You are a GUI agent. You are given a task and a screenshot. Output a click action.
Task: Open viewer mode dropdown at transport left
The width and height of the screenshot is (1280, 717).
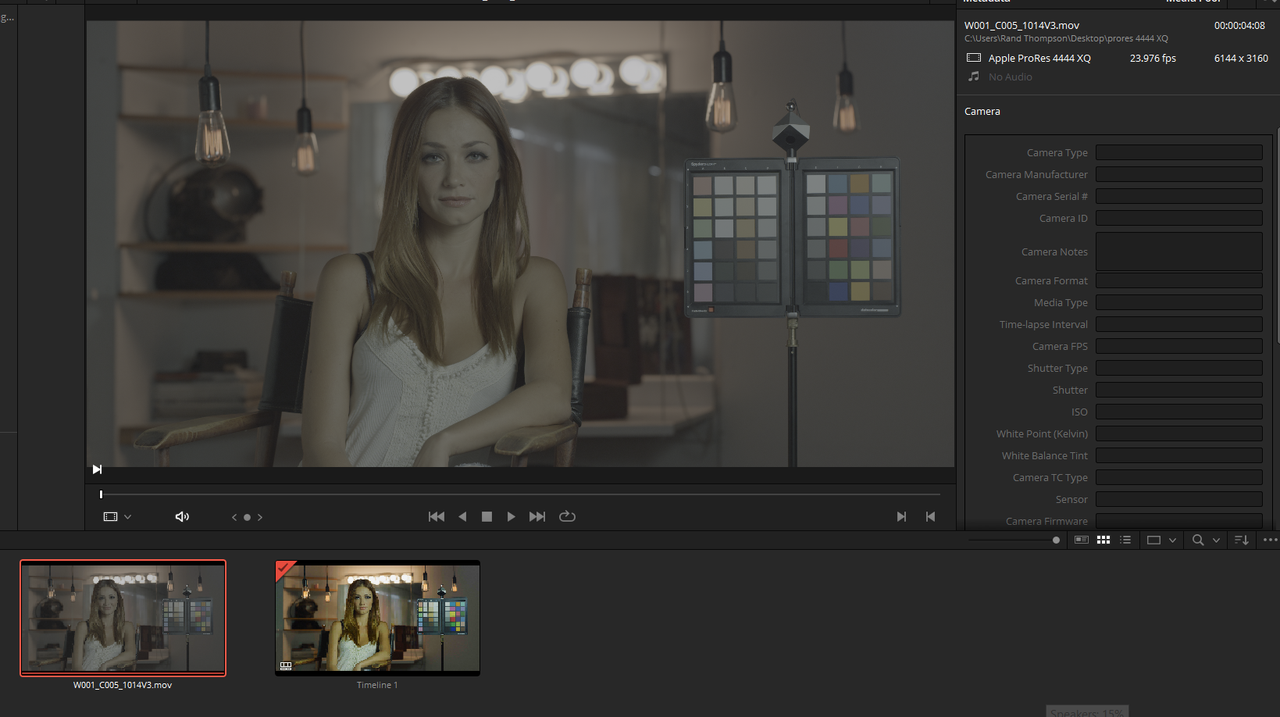pyautogui.click(x=117, y=516)
